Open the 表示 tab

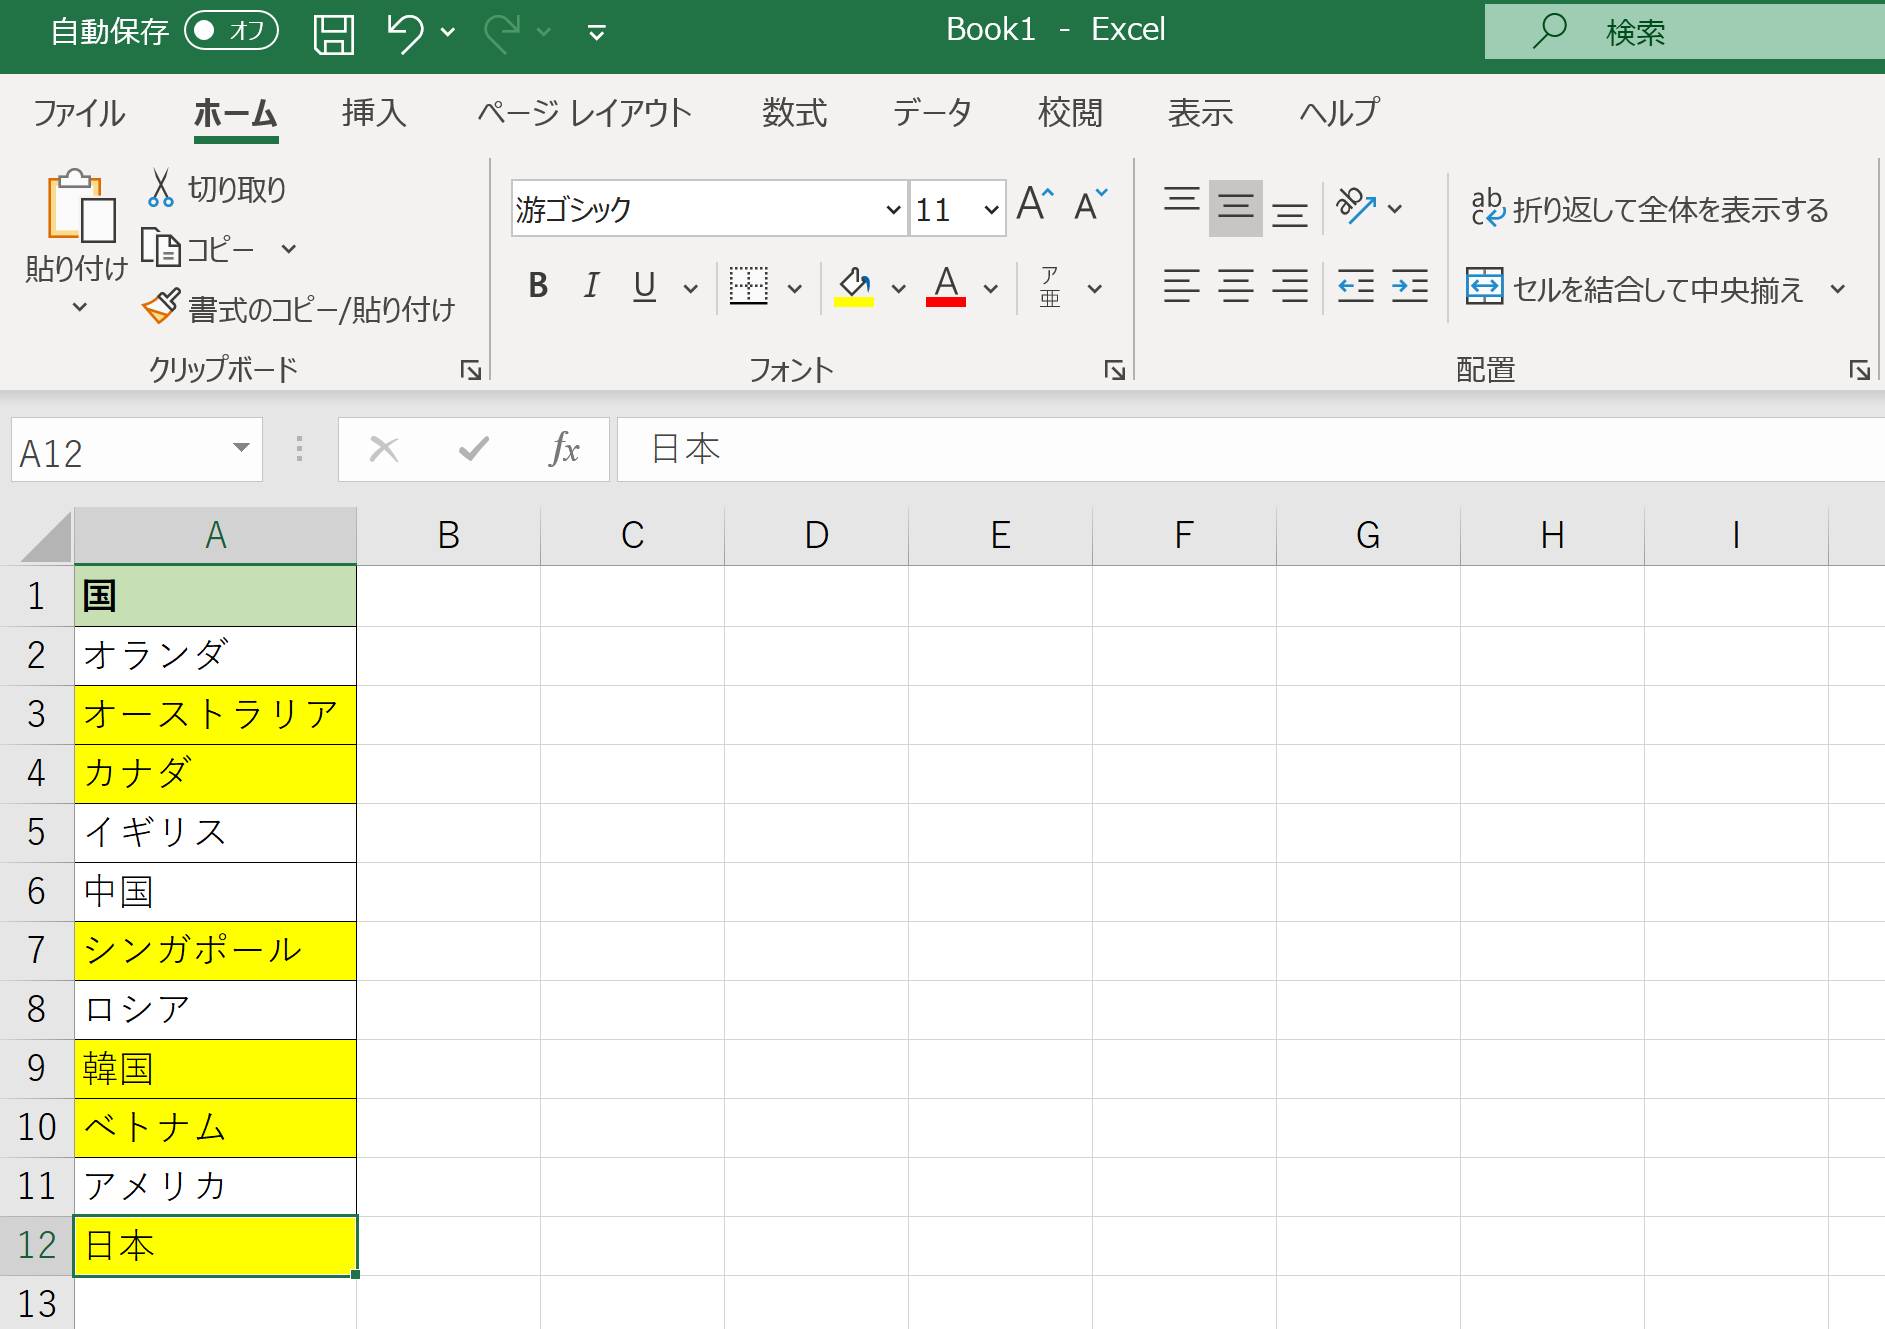1200,113
